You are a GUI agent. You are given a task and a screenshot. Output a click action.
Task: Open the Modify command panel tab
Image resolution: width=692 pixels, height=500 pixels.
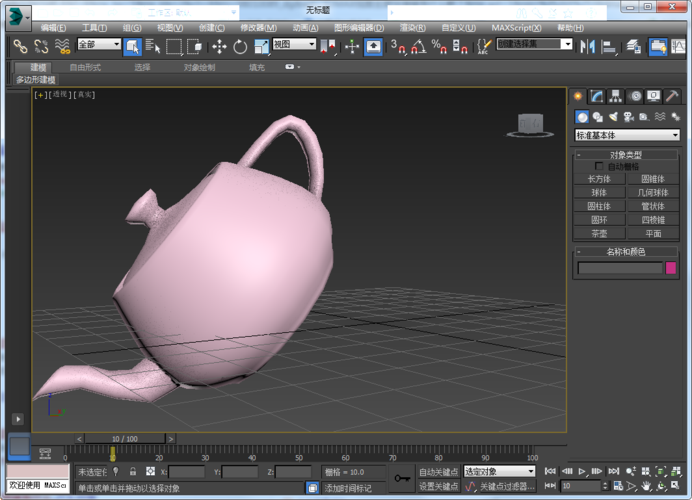click(x=597, y=96)
